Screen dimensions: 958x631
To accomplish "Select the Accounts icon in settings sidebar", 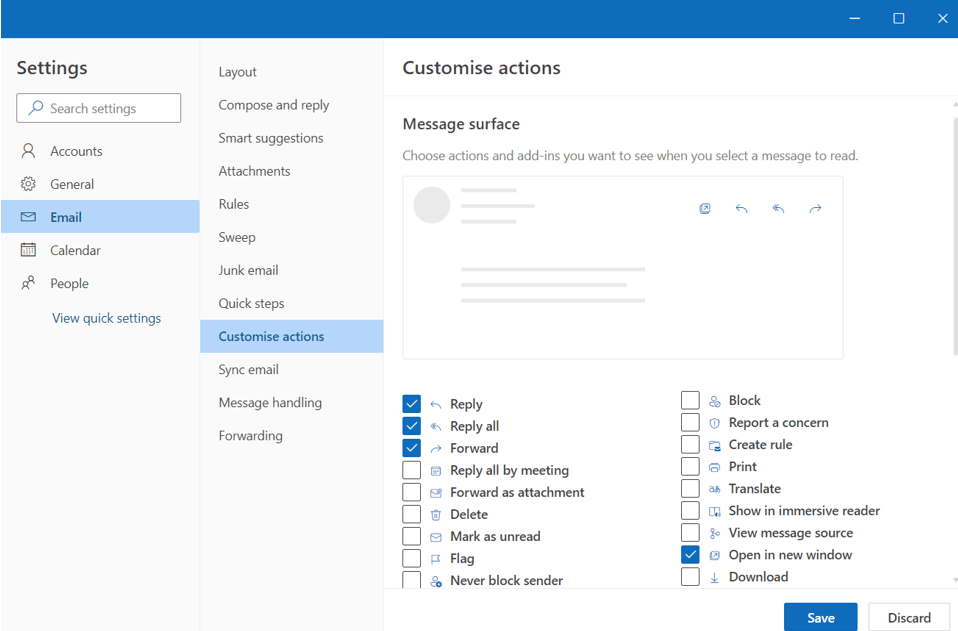I will 28,150.
